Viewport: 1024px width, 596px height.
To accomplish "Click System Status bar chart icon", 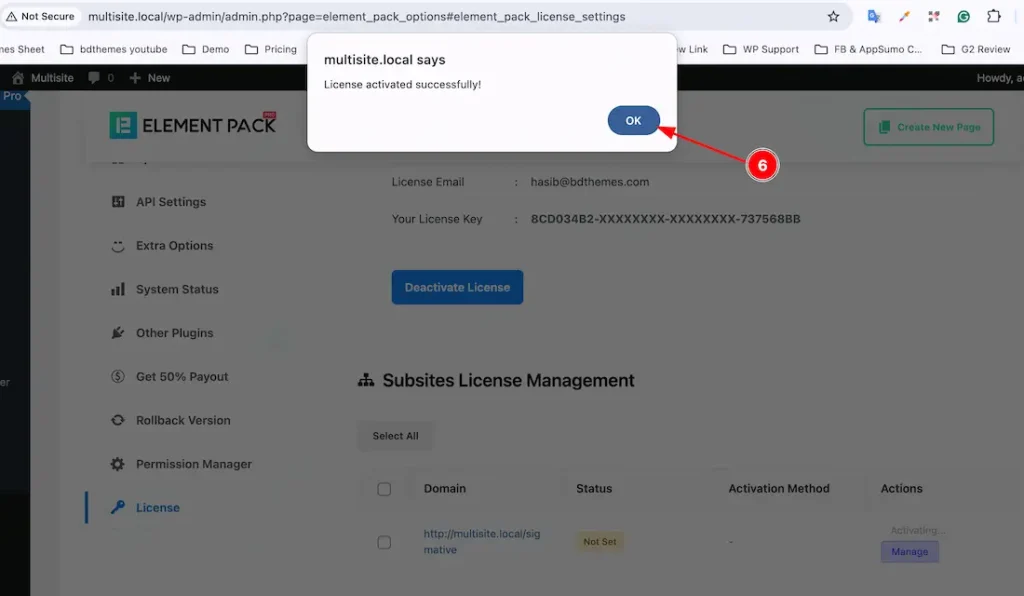I will 118,289.
